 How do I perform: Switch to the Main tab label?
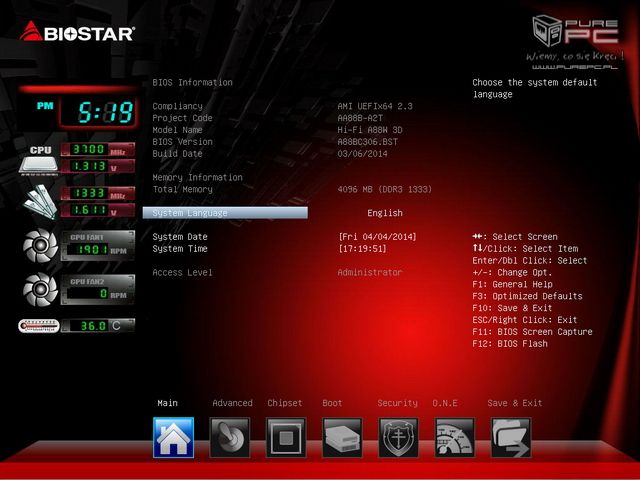coord(167,403)
